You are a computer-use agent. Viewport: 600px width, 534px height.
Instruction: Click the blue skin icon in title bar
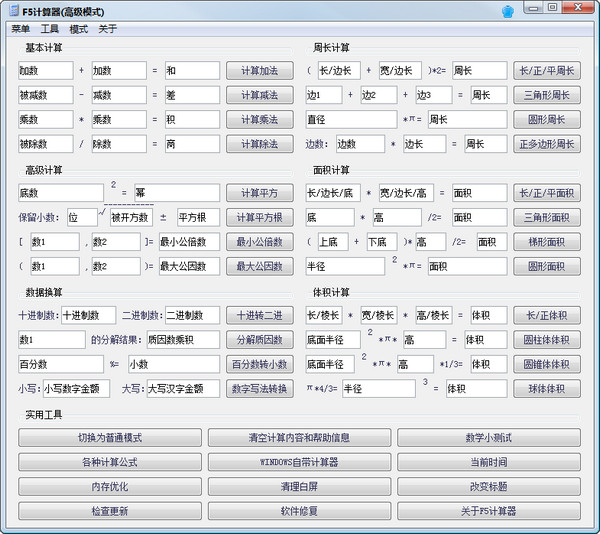point(507,11)
